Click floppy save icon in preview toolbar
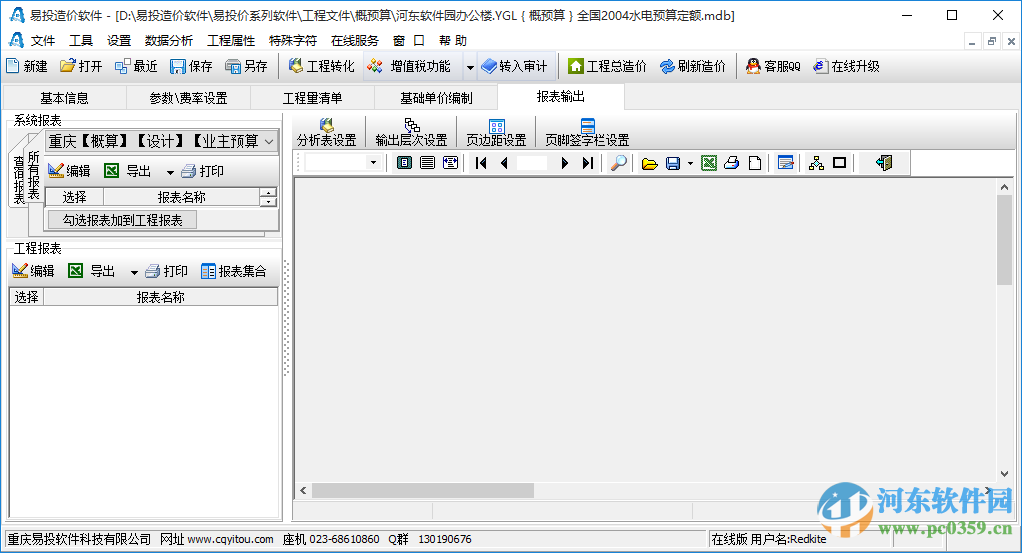The width and height of the screenshot is (1022, 553). click(x=673, y=163)
